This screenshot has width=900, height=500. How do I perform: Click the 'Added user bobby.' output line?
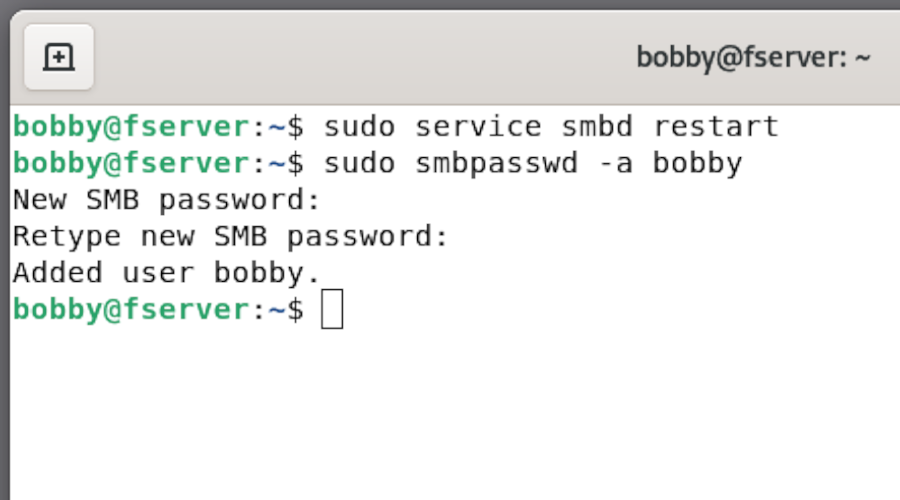pyautogui.click(x=166, y=273)
